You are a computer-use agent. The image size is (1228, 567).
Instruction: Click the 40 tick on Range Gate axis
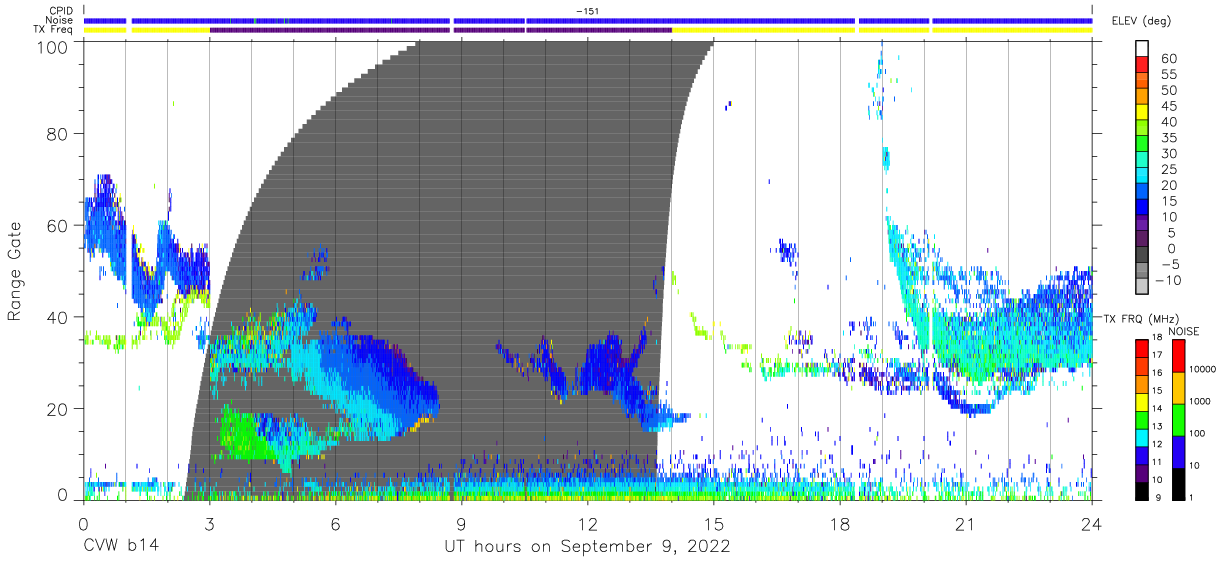56,316
